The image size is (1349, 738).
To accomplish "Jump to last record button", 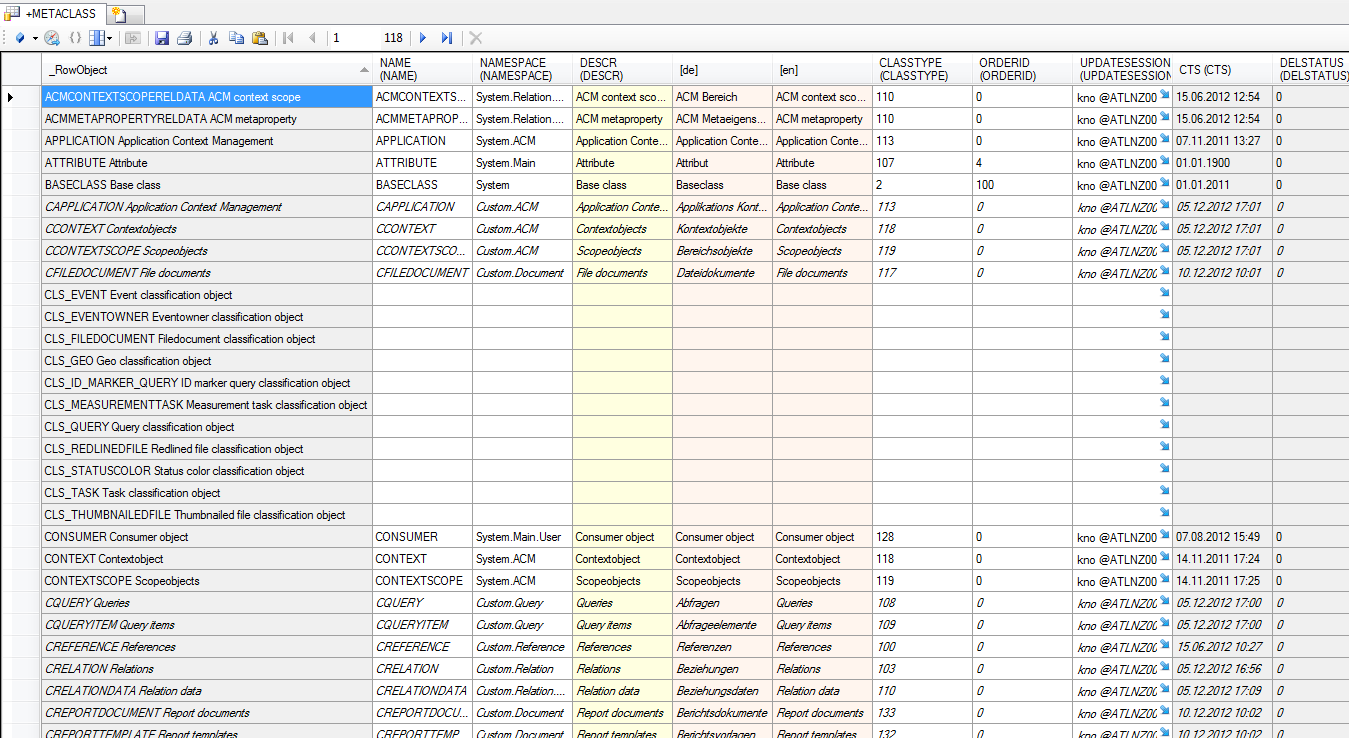I will point(447,38).
